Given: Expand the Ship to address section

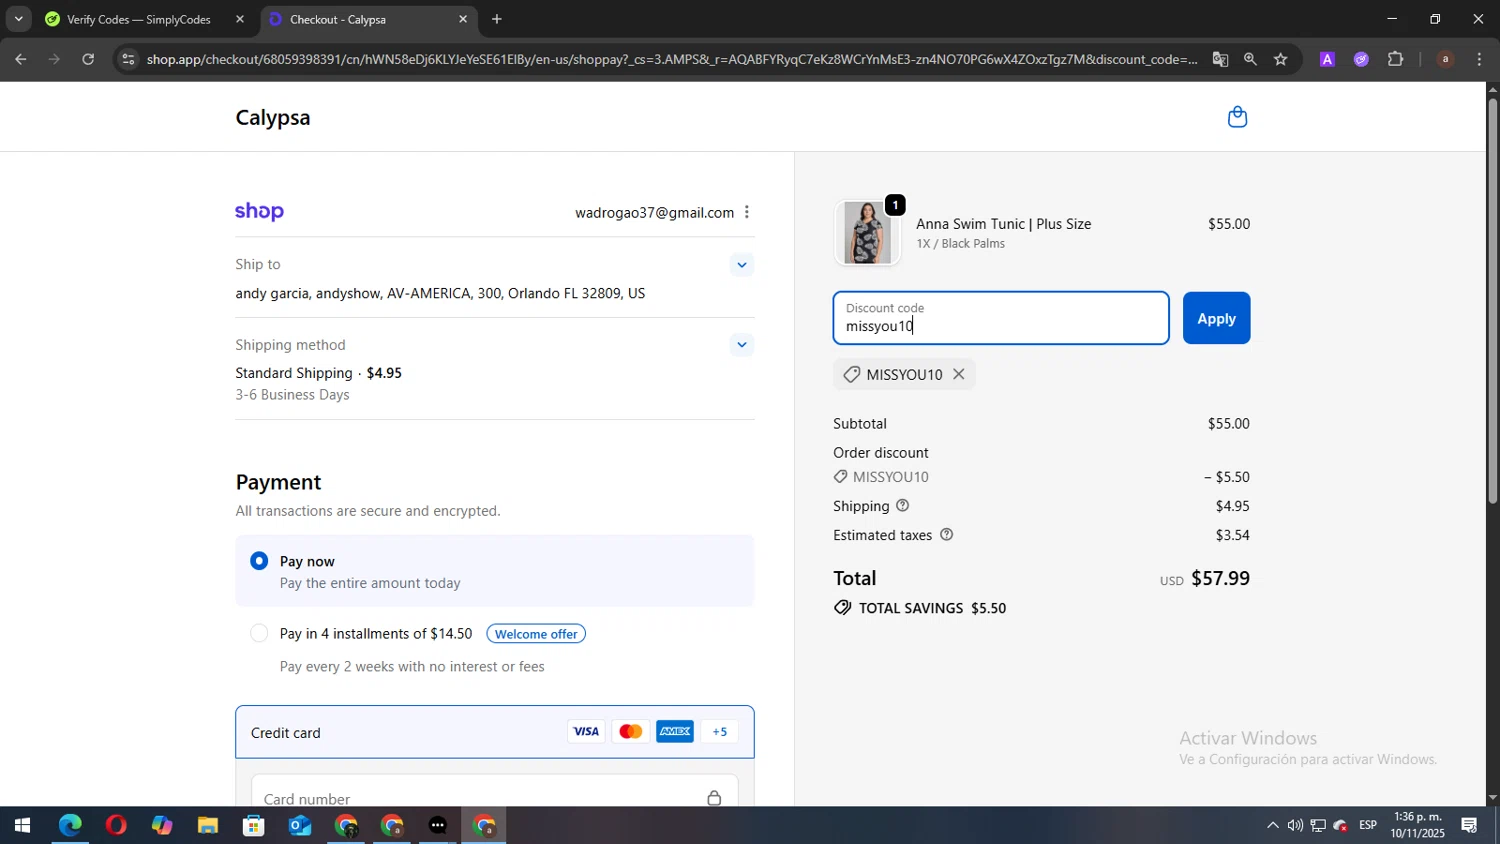Looking at the screenshot, I should pos(741,265).
